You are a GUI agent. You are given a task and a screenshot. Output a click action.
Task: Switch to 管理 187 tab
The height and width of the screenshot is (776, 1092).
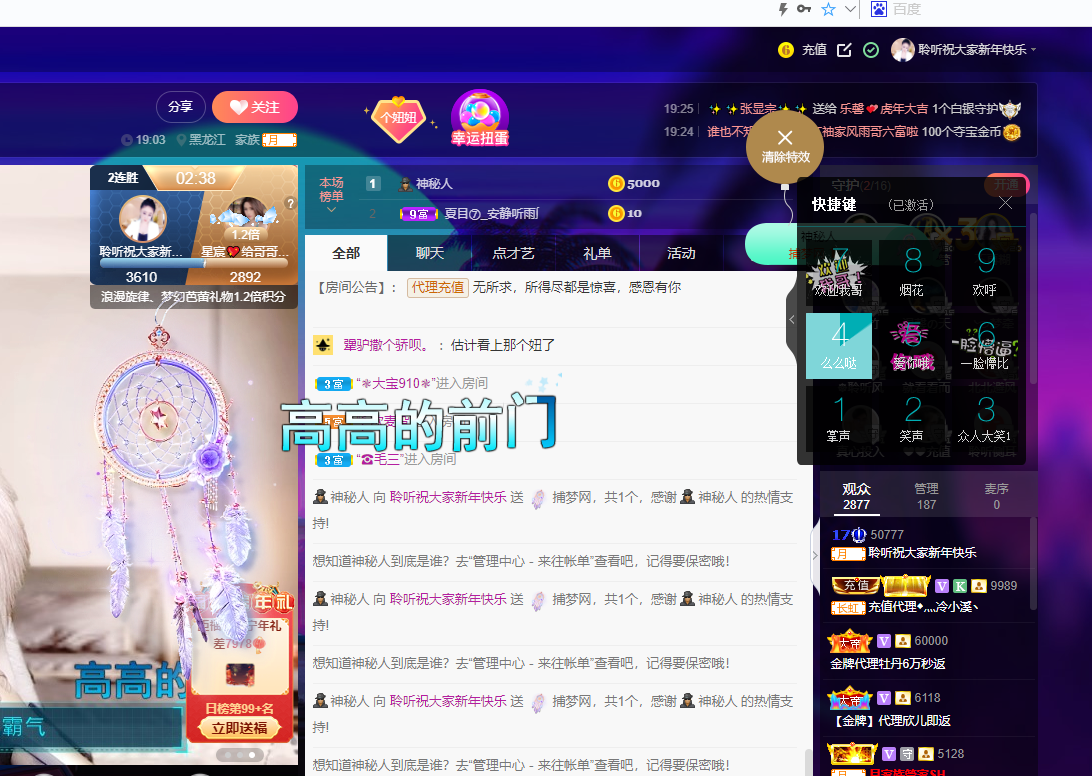pos(926,496)
